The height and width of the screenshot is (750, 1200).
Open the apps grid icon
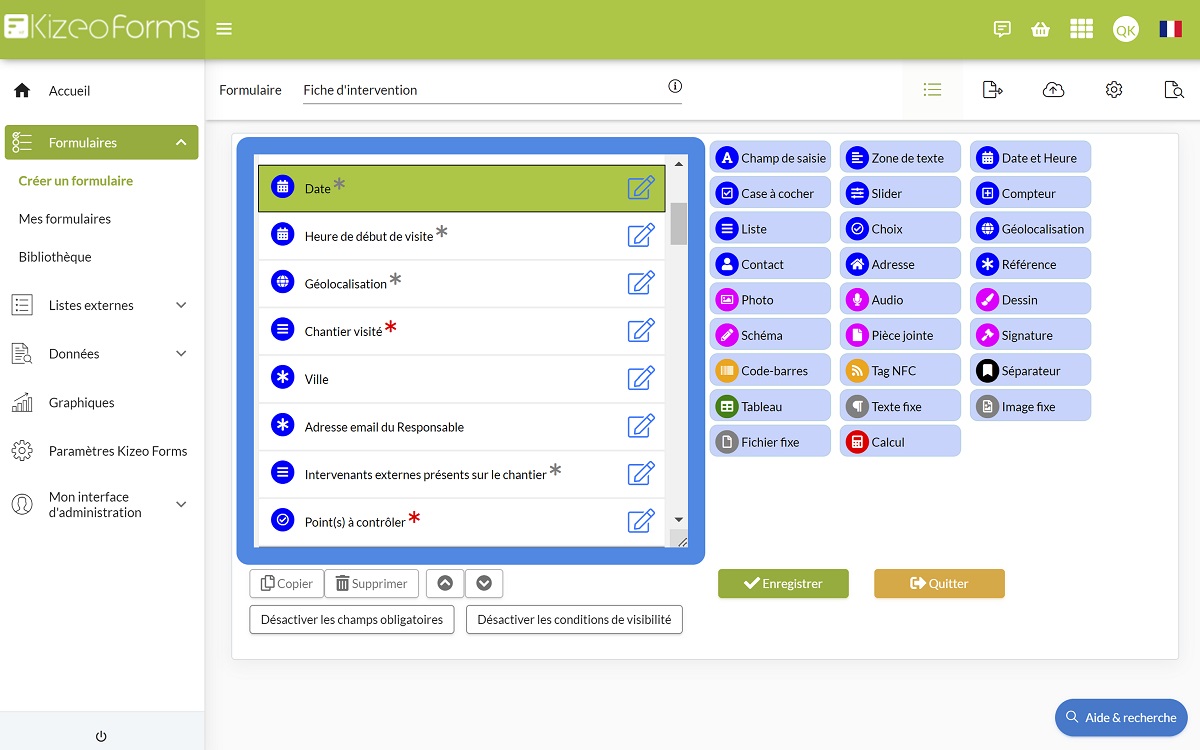(1081, 29)
